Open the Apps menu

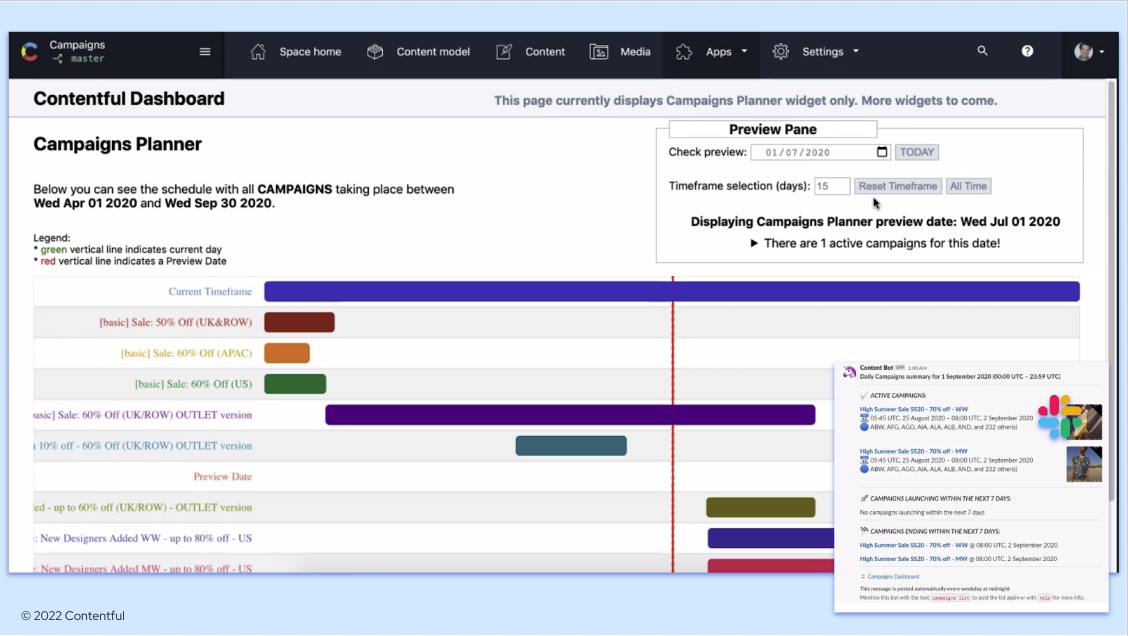tap(718, 52)
